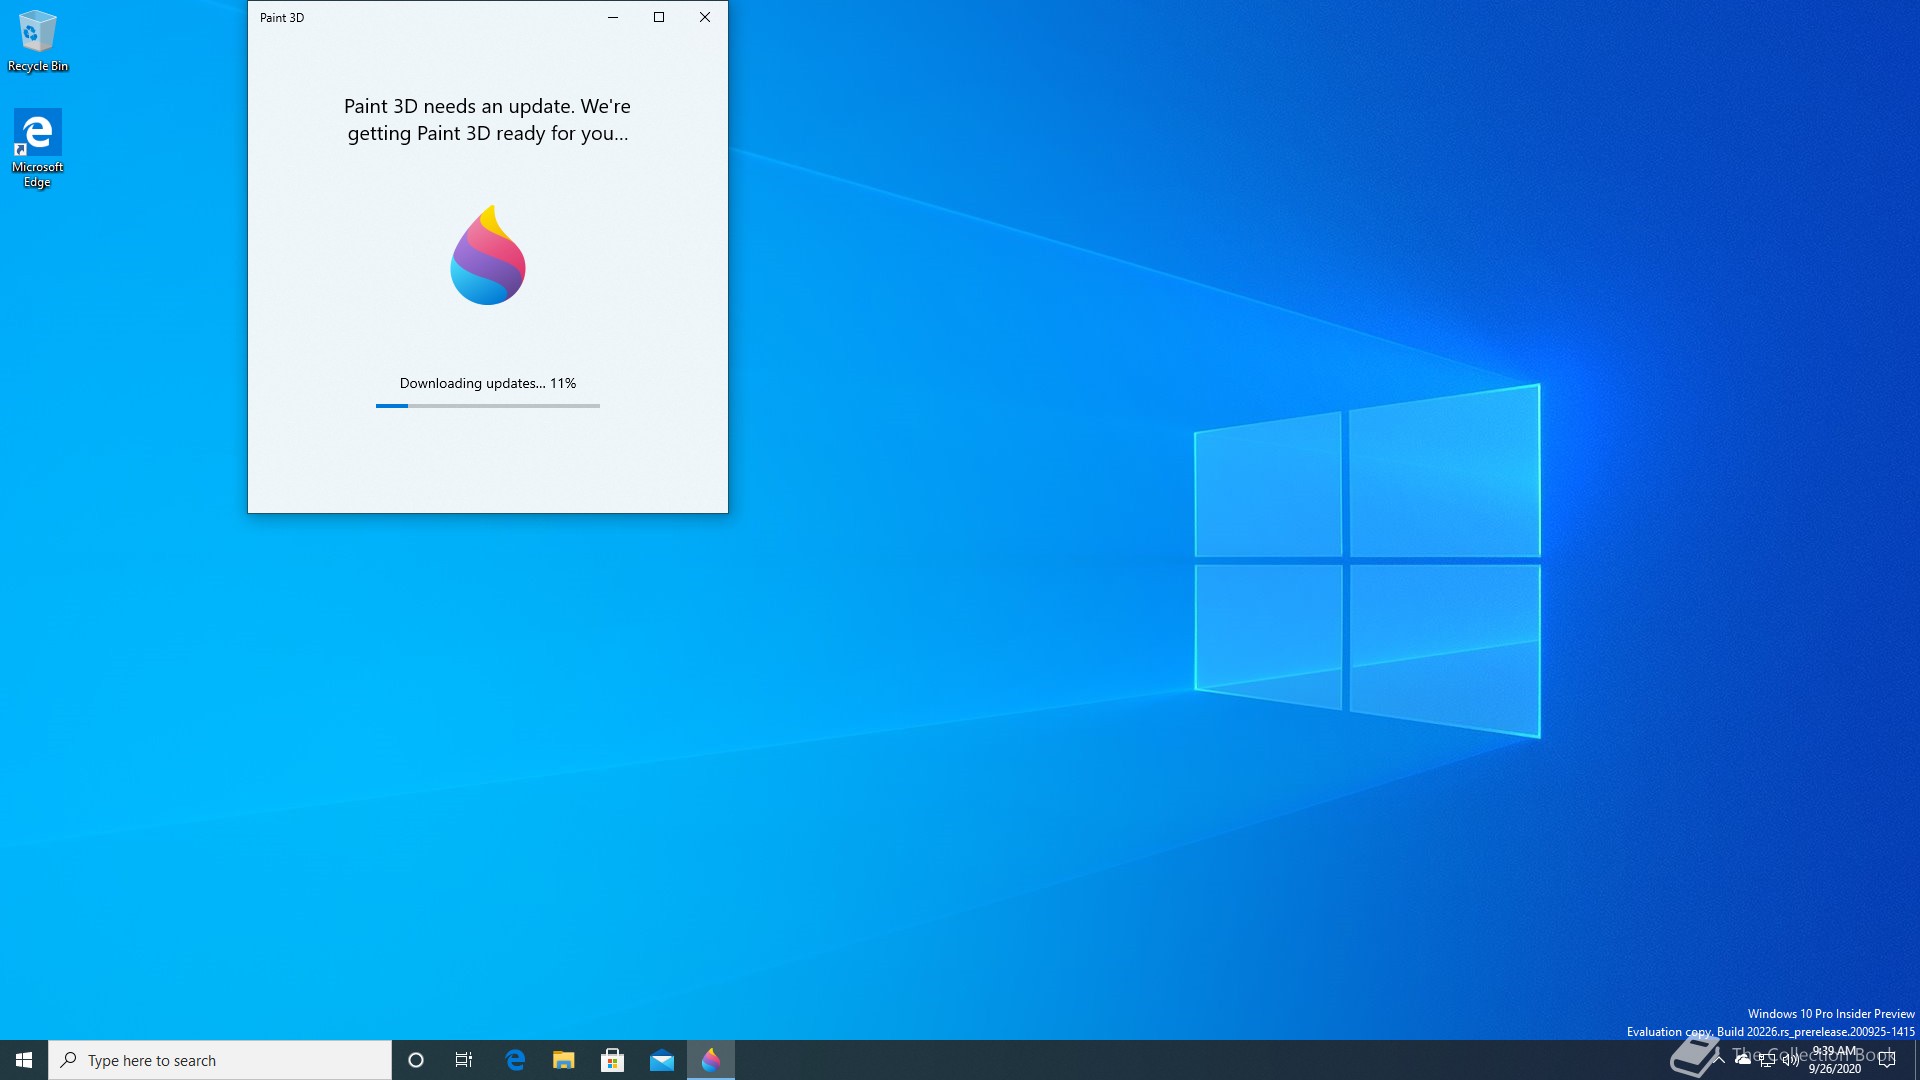This screenshot has width=1920, height=1080.
Task: Click the Cortana circle icon
Action: (416, 1060)
